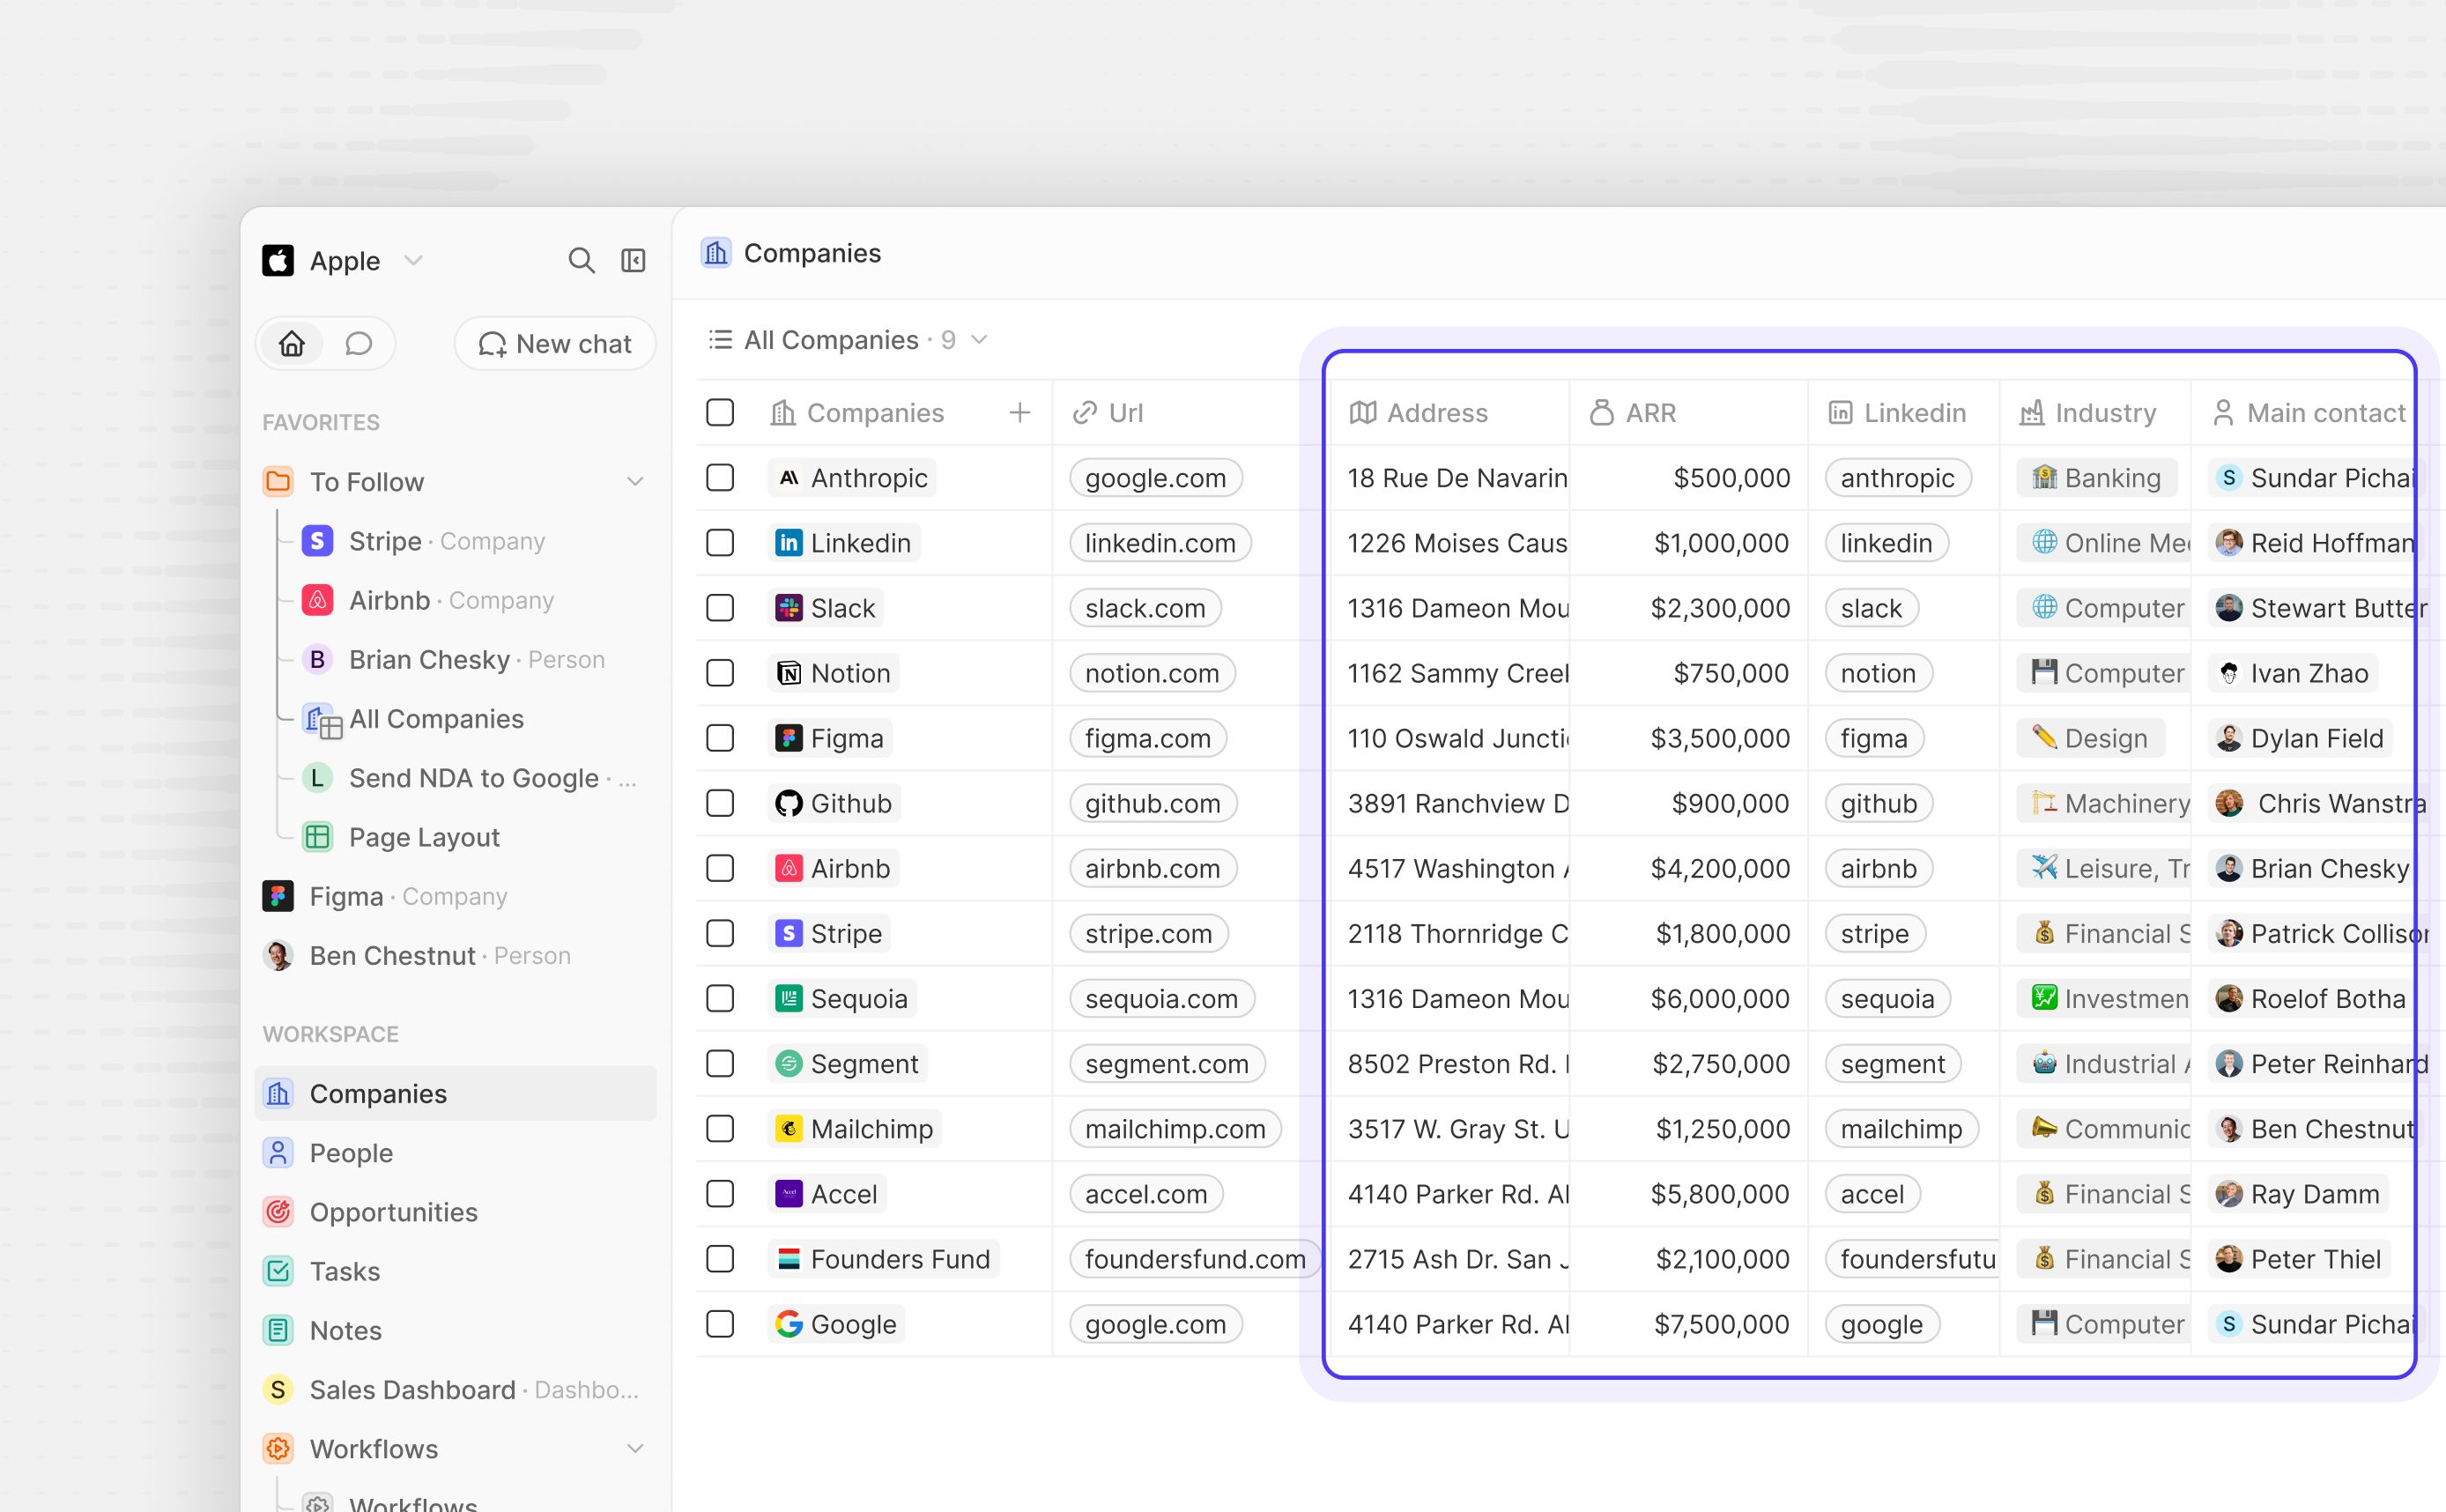Click the Workflows gear icon in sidebar
2446x1512 pixels.
click(x=278, y=1448)
